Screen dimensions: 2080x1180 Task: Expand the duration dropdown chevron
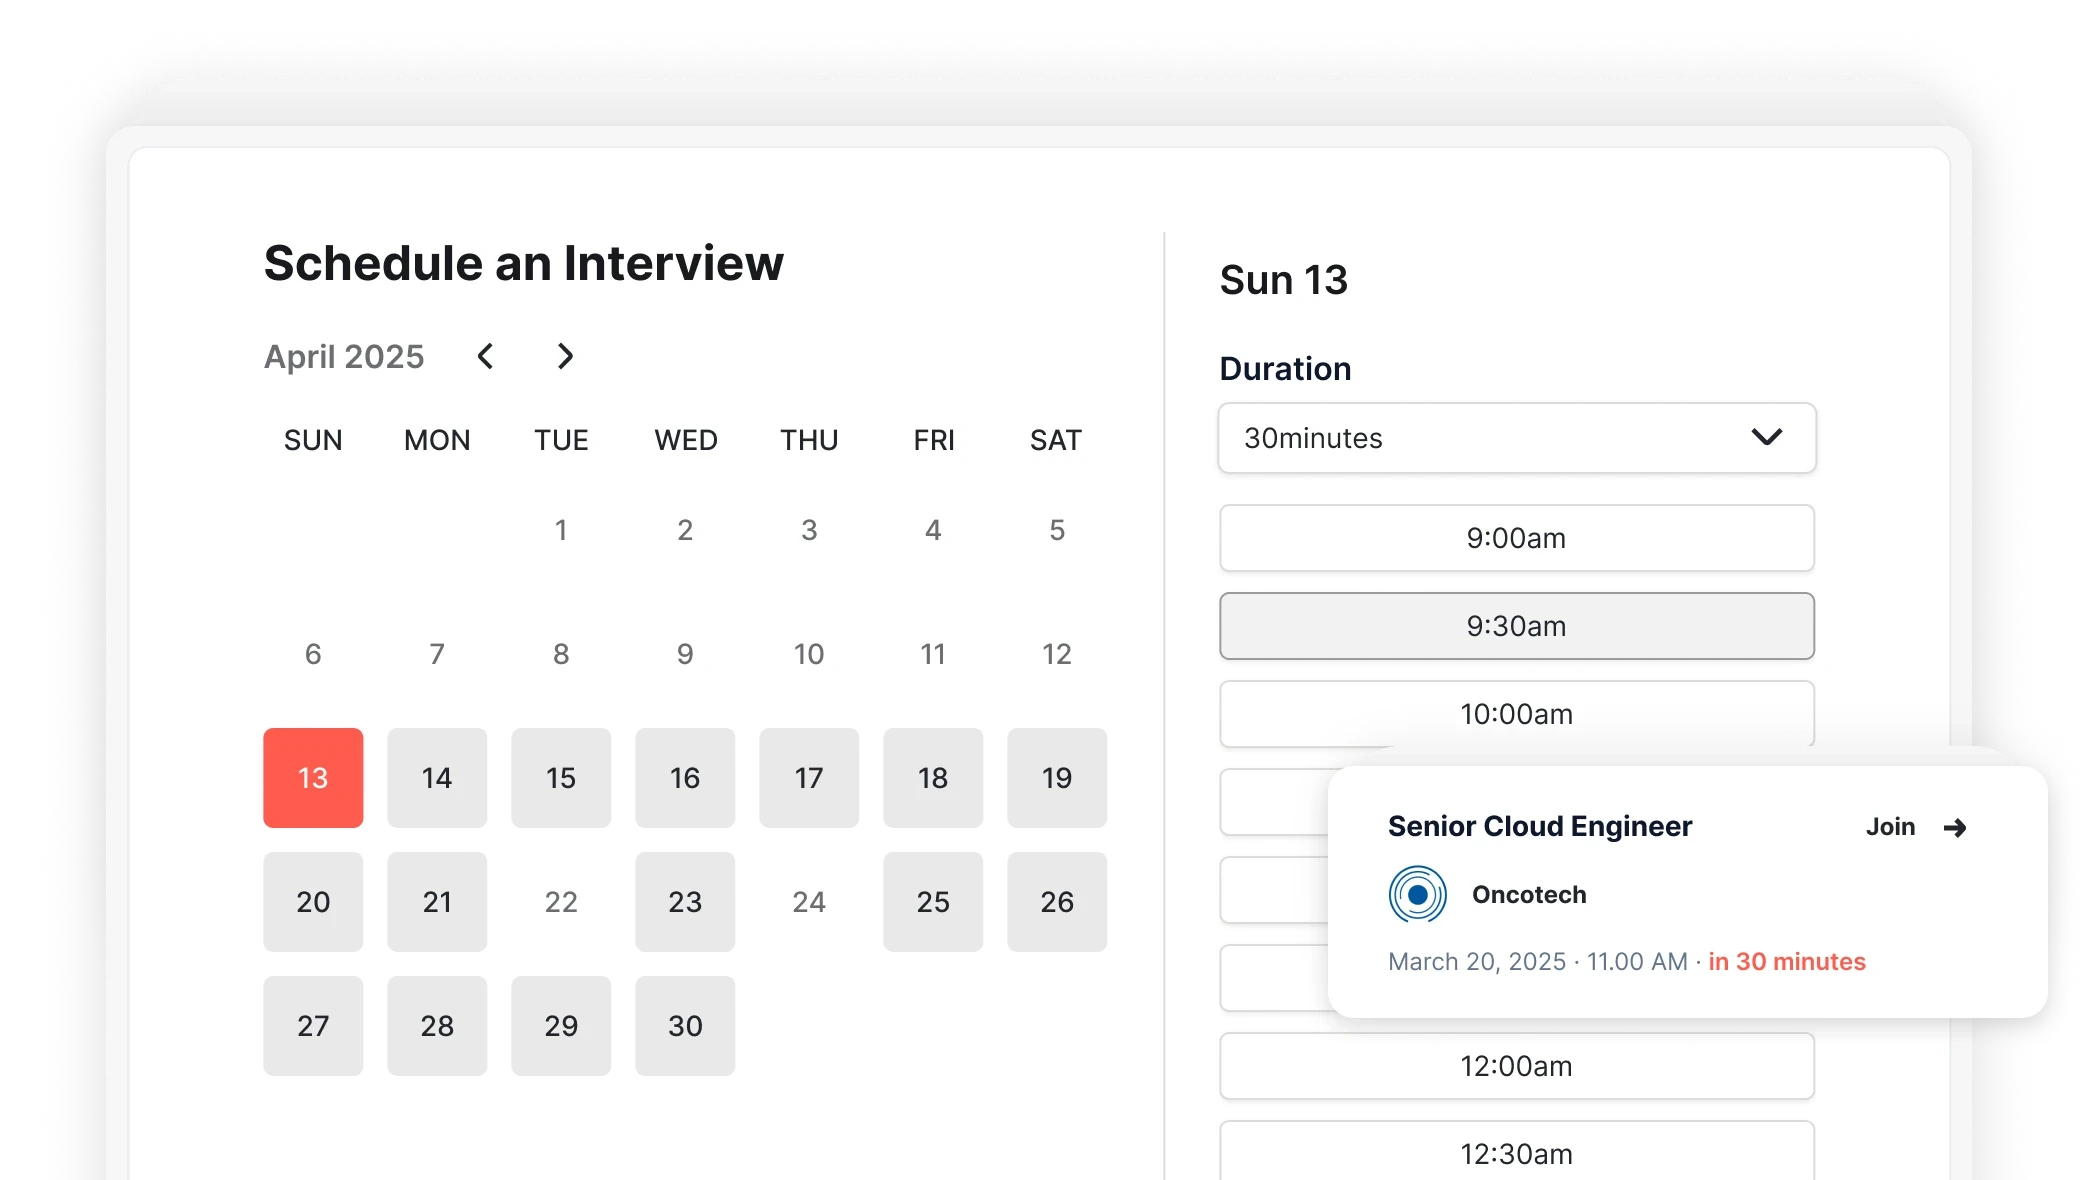(x=1766, y=438)
